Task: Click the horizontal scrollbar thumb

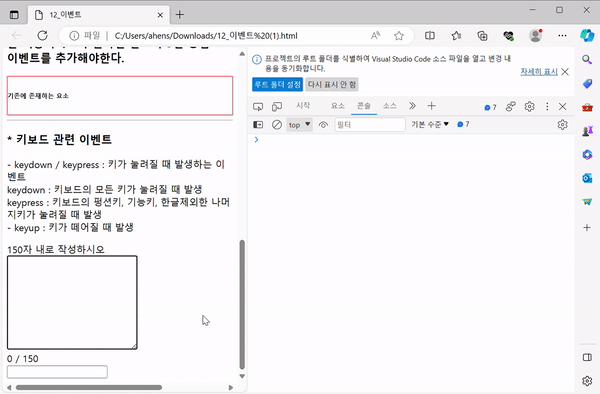Action: [89, 387]
